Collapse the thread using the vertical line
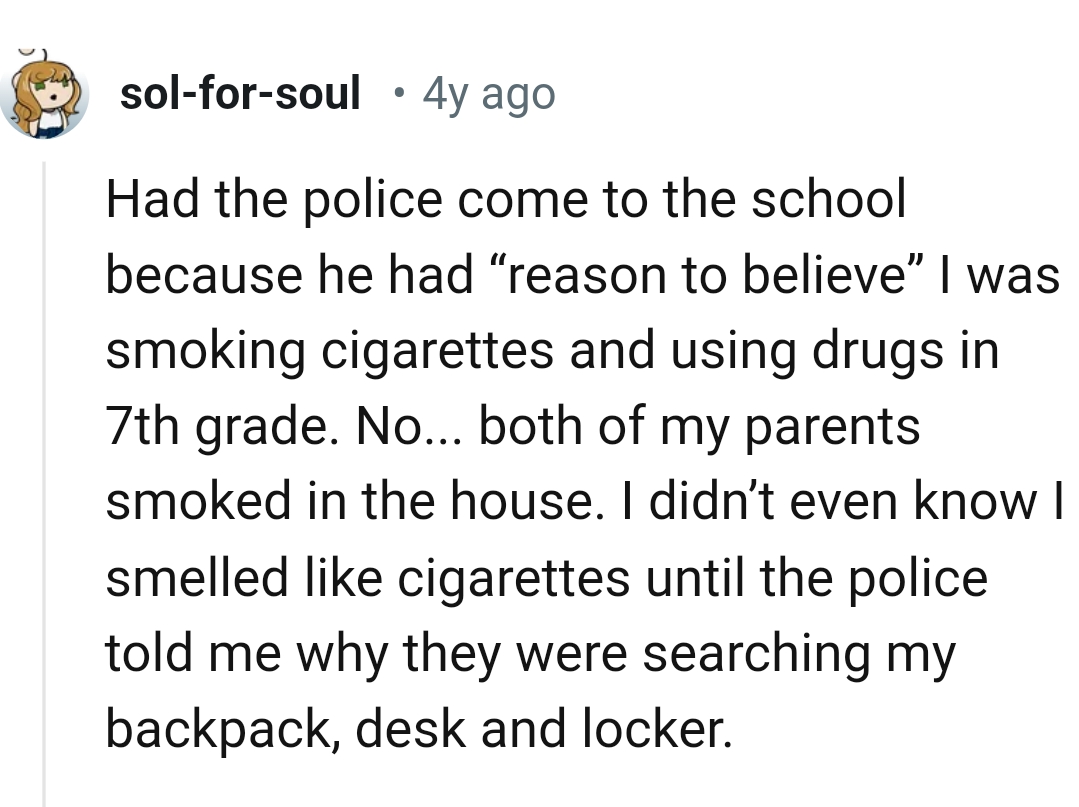This screenshot has width=1079, height=807. coord(43,480)
